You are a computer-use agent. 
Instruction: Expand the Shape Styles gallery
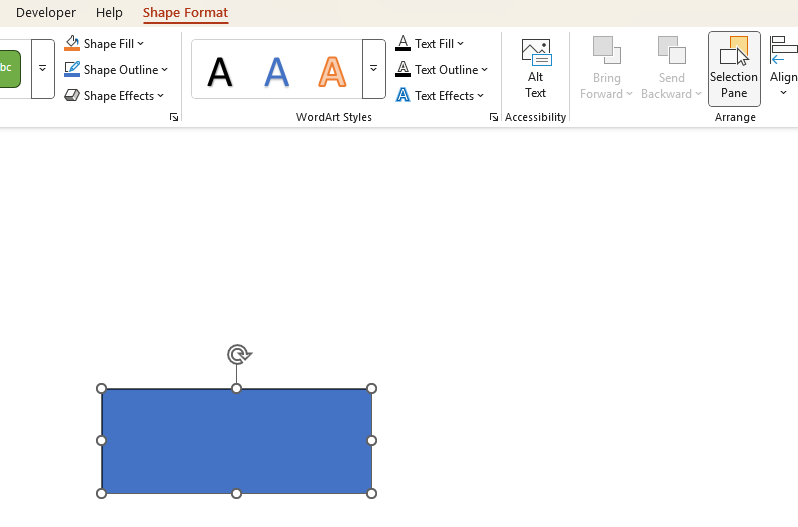42,69
